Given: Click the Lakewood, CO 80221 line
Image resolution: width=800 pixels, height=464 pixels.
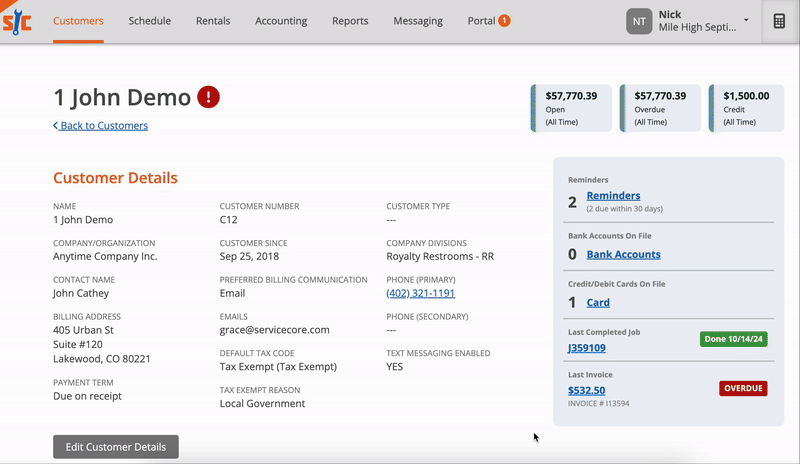Looking at the screenshot, I should coord(102,359).
